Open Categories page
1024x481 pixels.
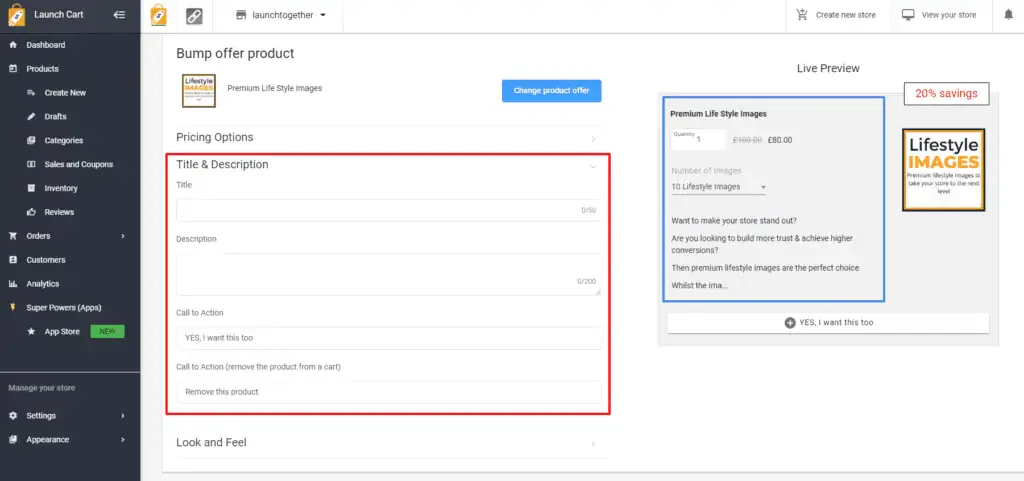(63, 140)
